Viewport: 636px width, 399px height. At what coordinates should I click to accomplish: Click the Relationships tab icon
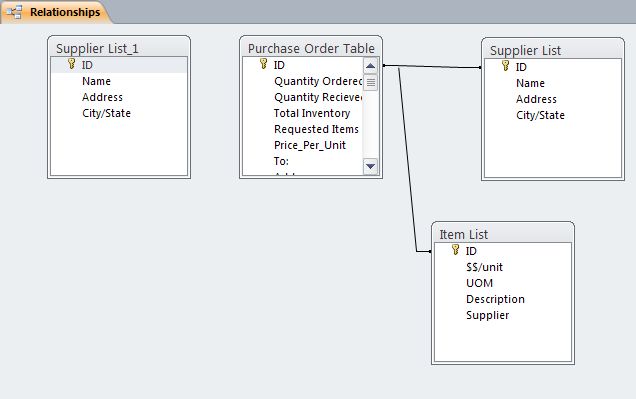point(14,12)
